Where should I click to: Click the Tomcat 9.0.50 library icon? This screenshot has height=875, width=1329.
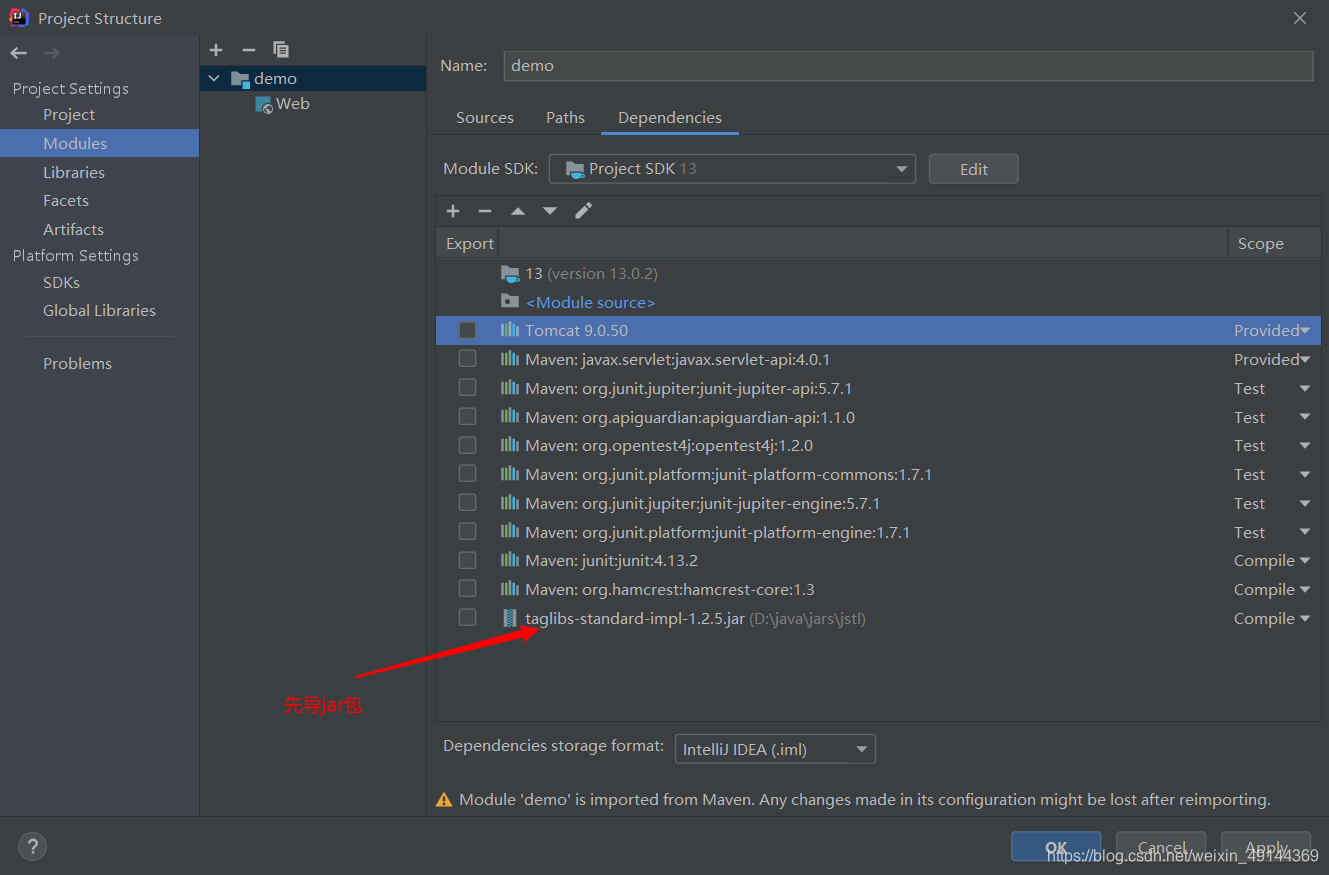[x=510, y=330]
